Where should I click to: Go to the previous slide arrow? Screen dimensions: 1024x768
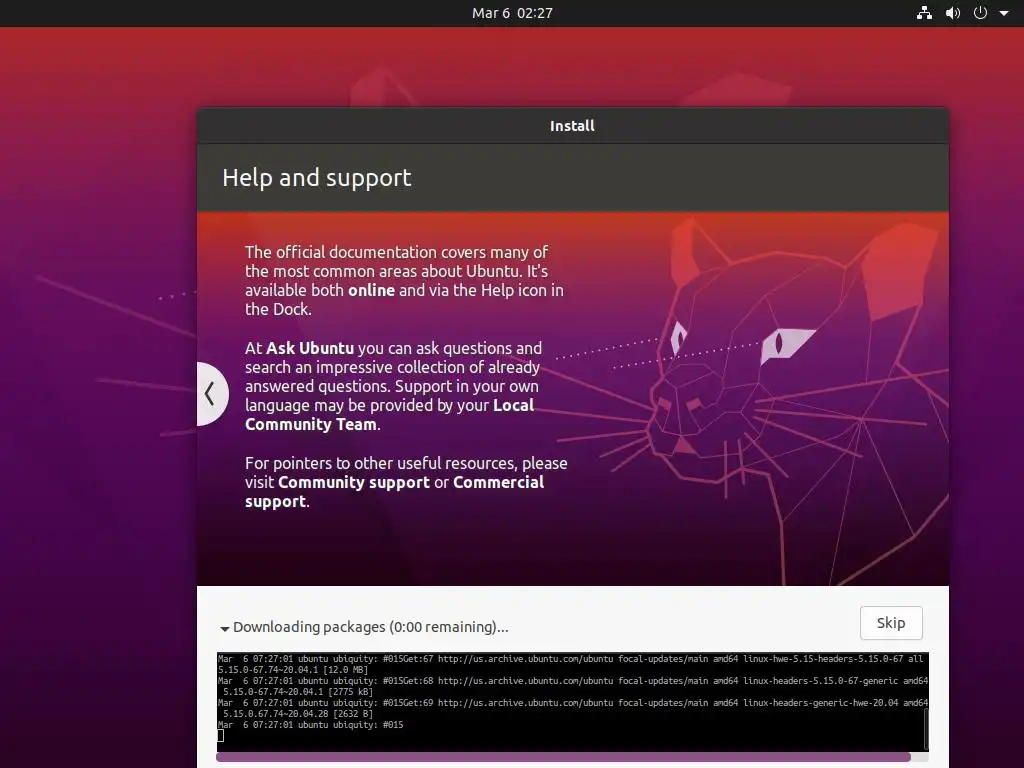[x=210, y=394]
